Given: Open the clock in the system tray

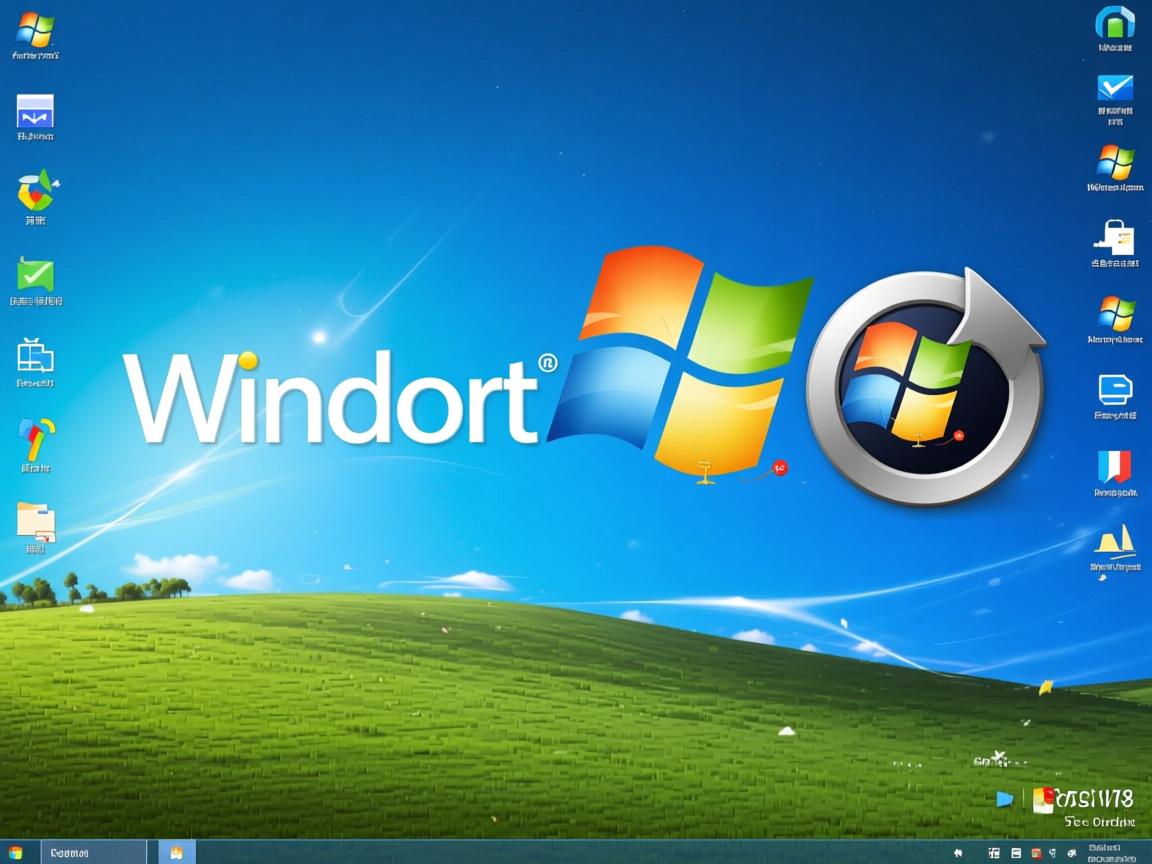Looking at the screenshot, I should pos(1110,852).
